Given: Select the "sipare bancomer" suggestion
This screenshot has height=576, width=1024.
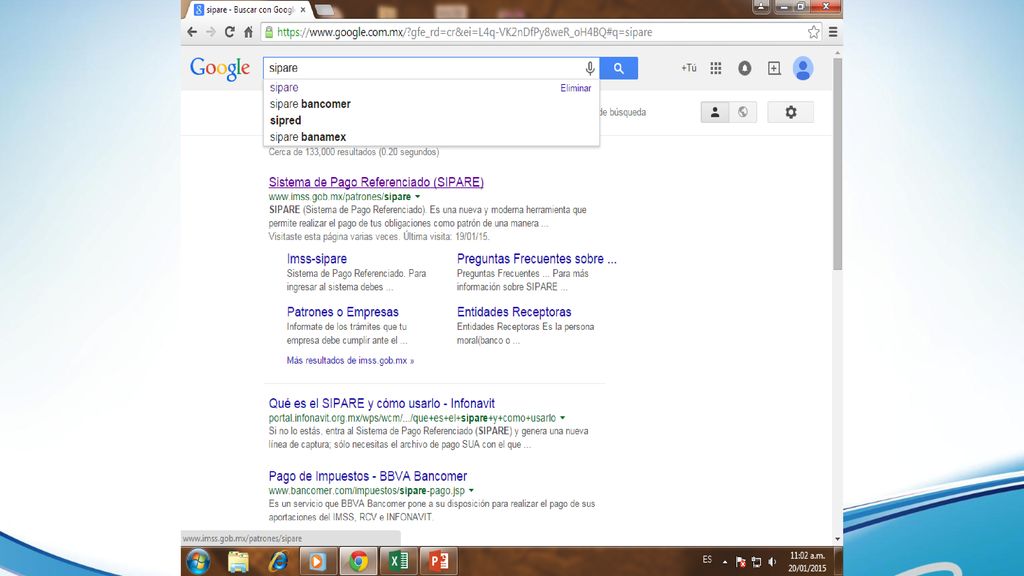Looking at the screenshot, I should point(310,104).
